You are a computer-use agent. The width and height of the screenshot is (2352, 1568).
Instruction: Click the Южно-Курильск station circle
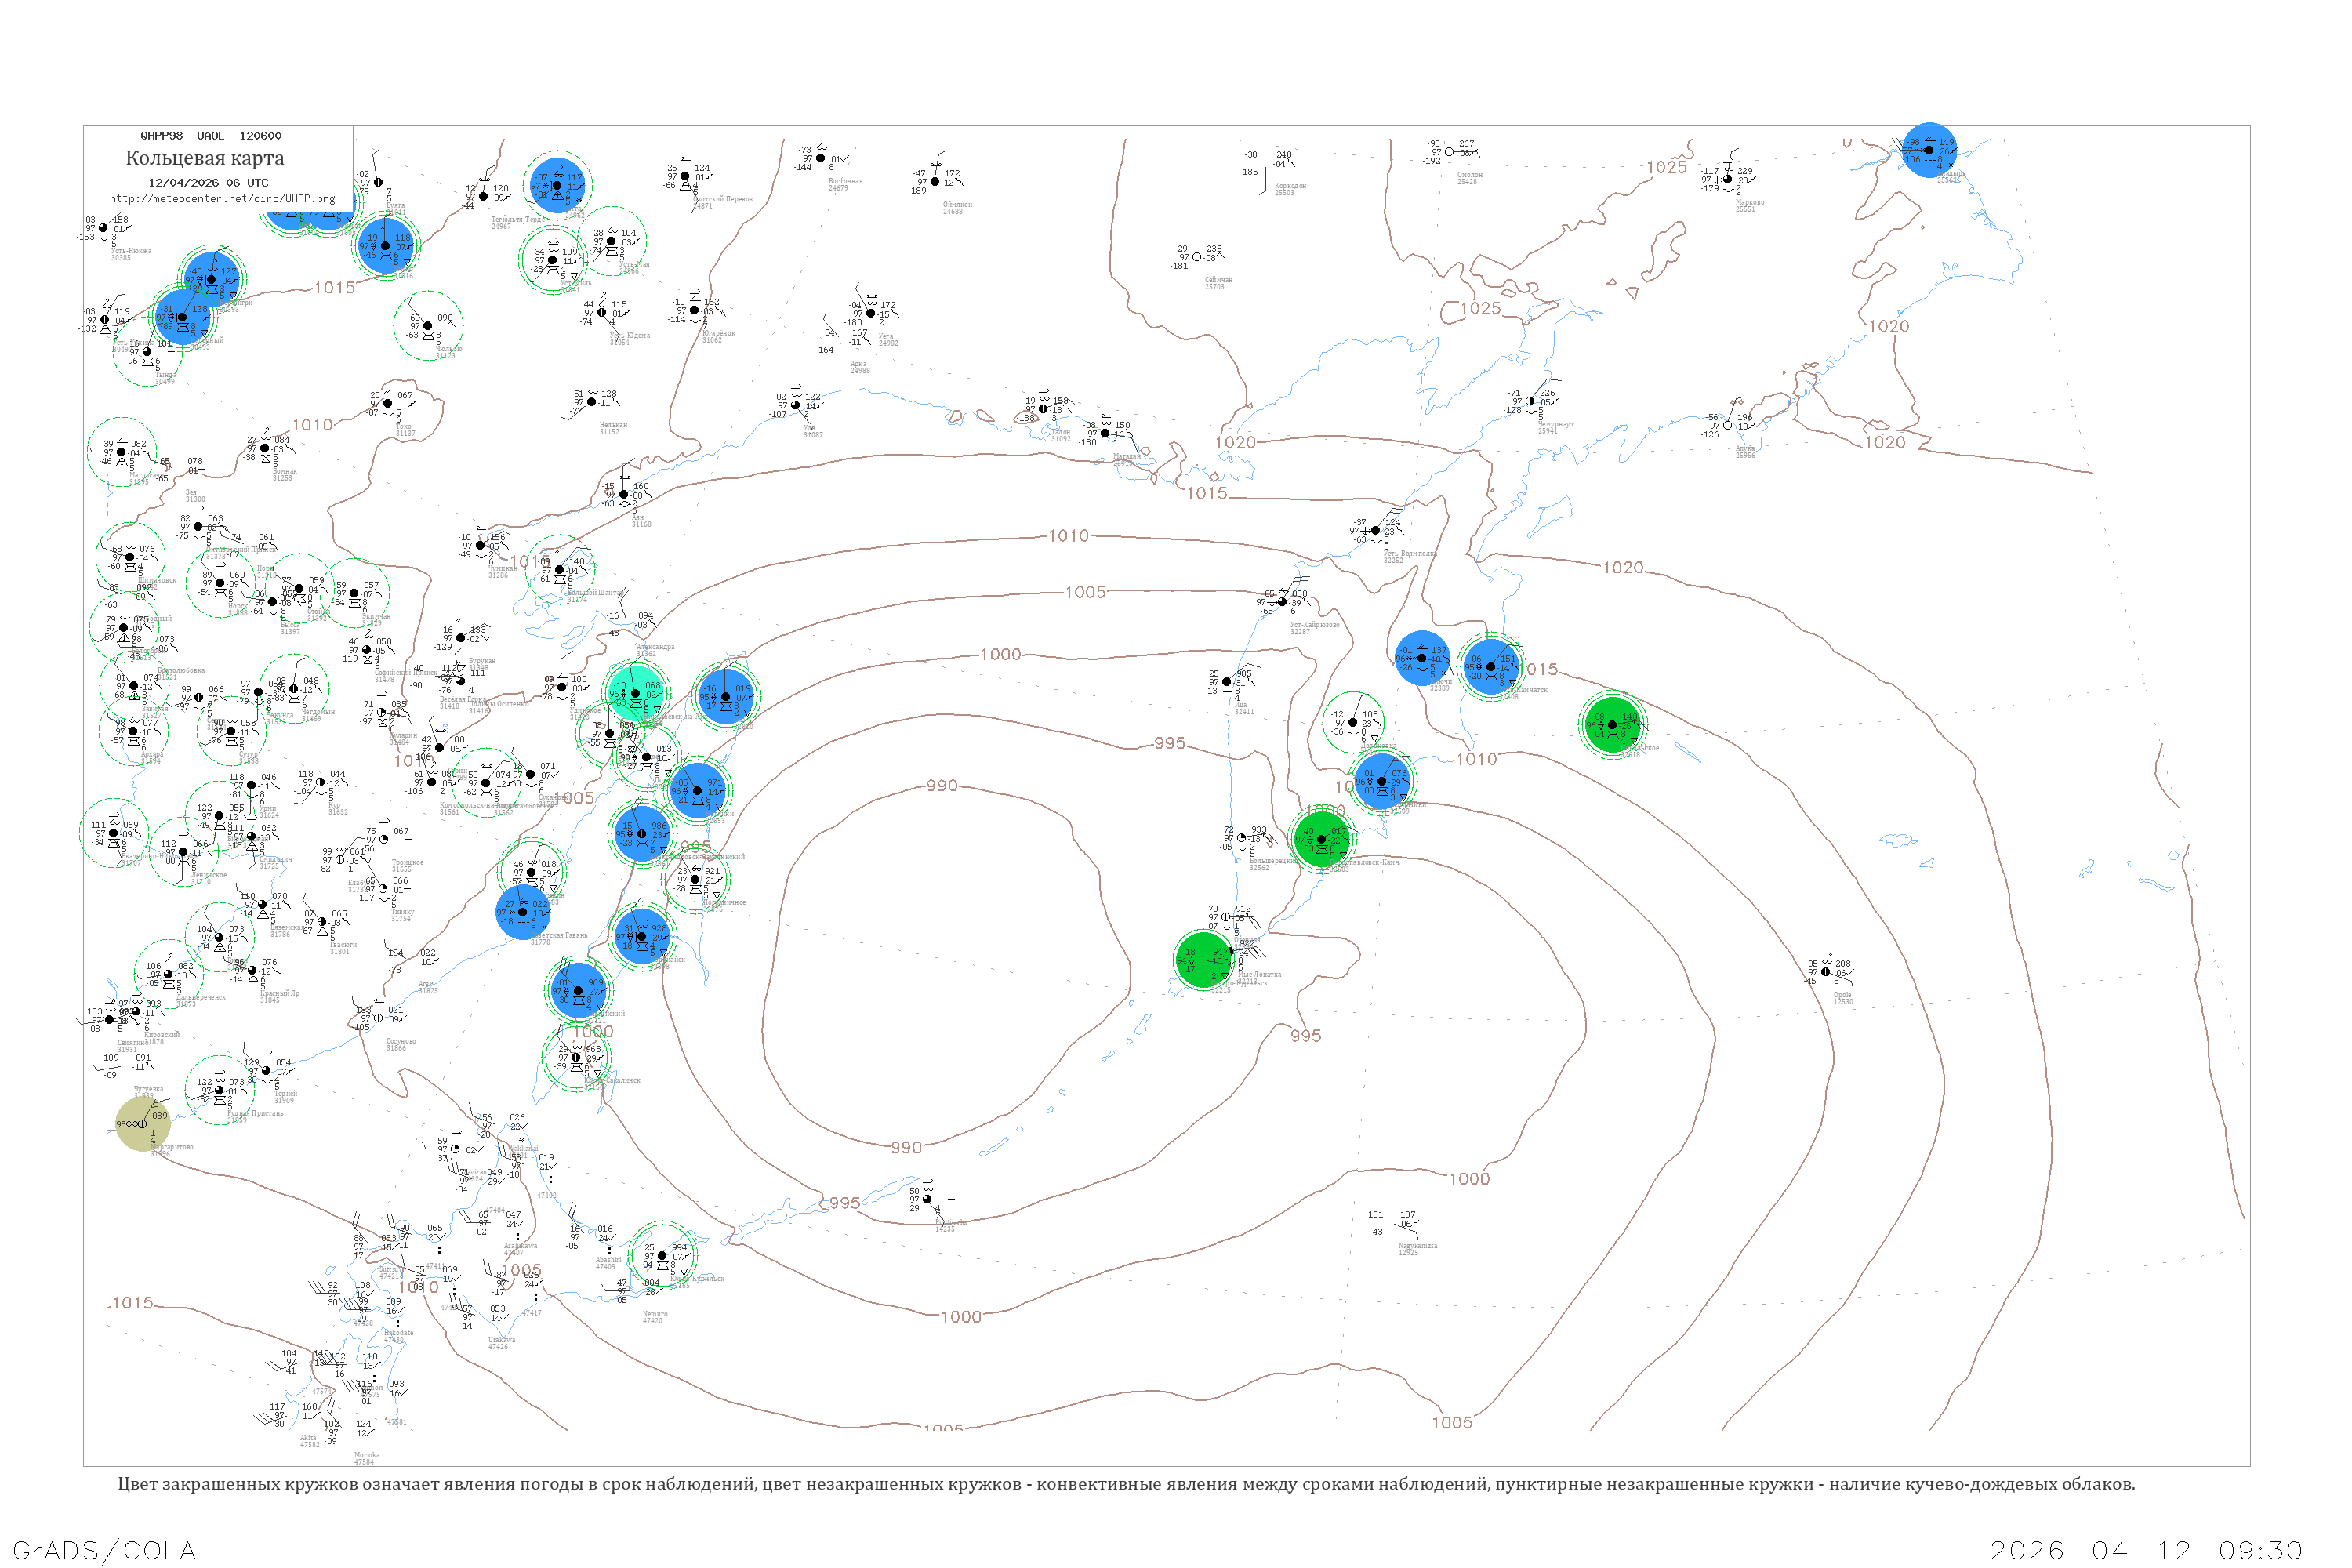(x=662, y=1255)
